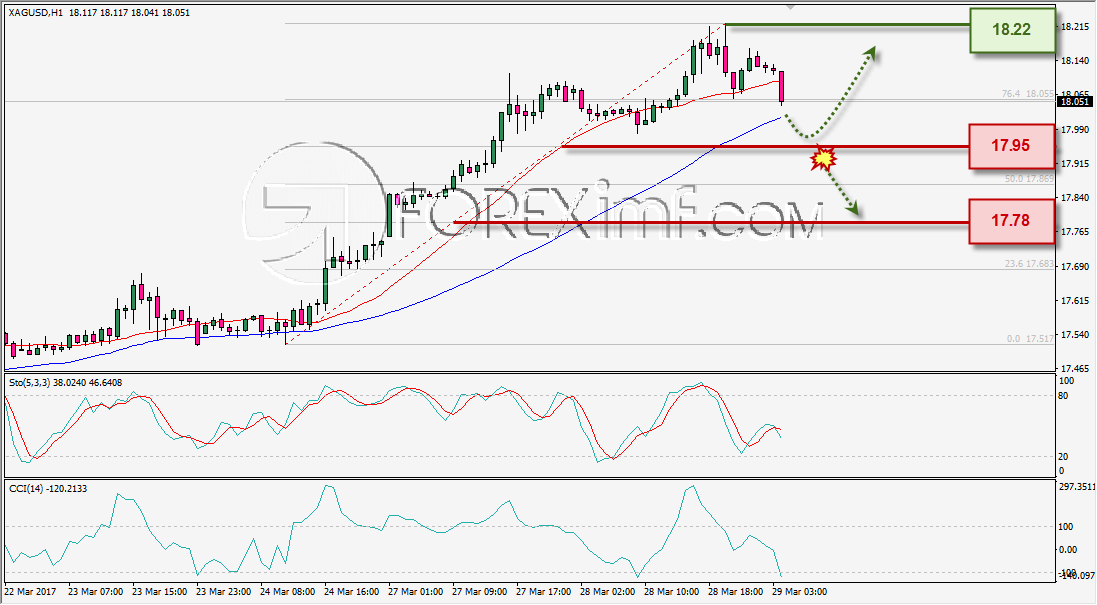
Task: Click the CCI scale value 0.00
Action: [x=1068, y=550]
